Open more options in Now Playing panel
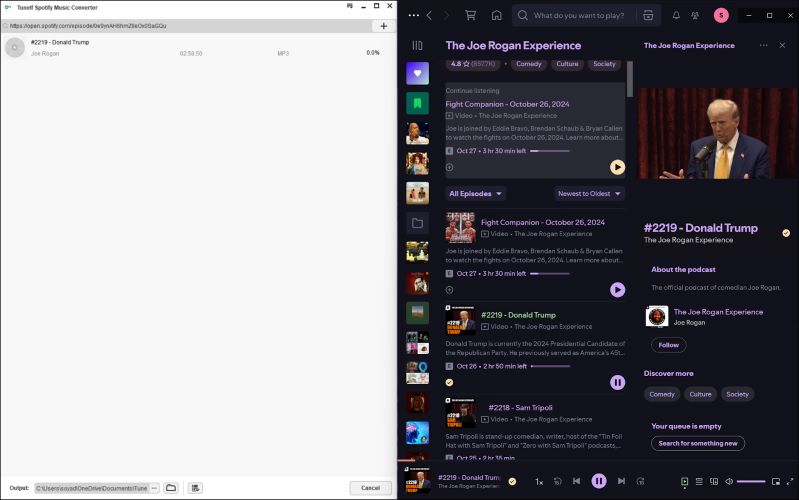The height and width of the screenshot is (500, 799). (x=763, y=45)
